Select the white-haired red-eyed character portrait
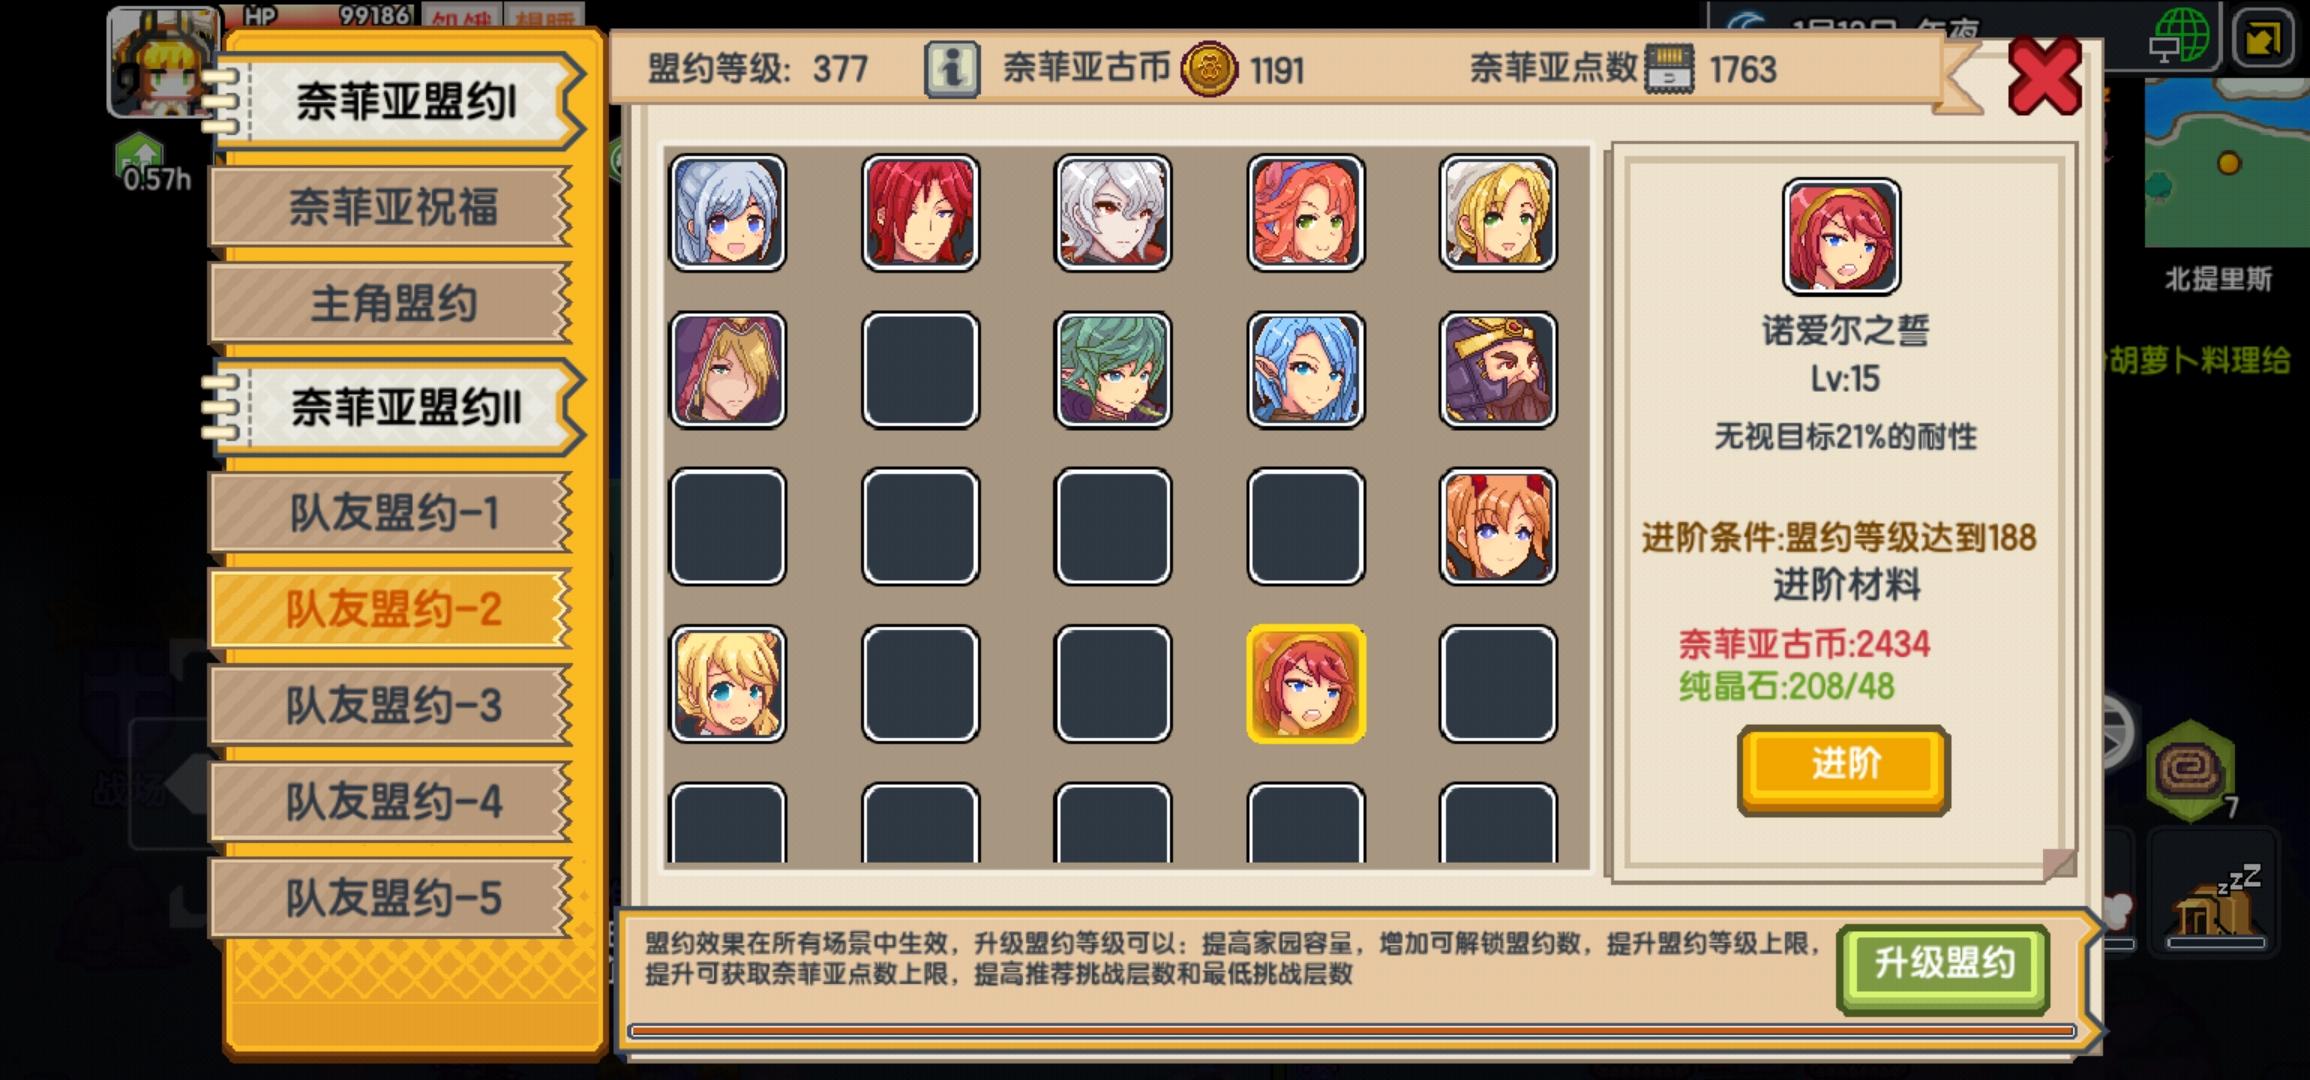Screen dimensions: 2310x1080 (x=1113, y=213)
